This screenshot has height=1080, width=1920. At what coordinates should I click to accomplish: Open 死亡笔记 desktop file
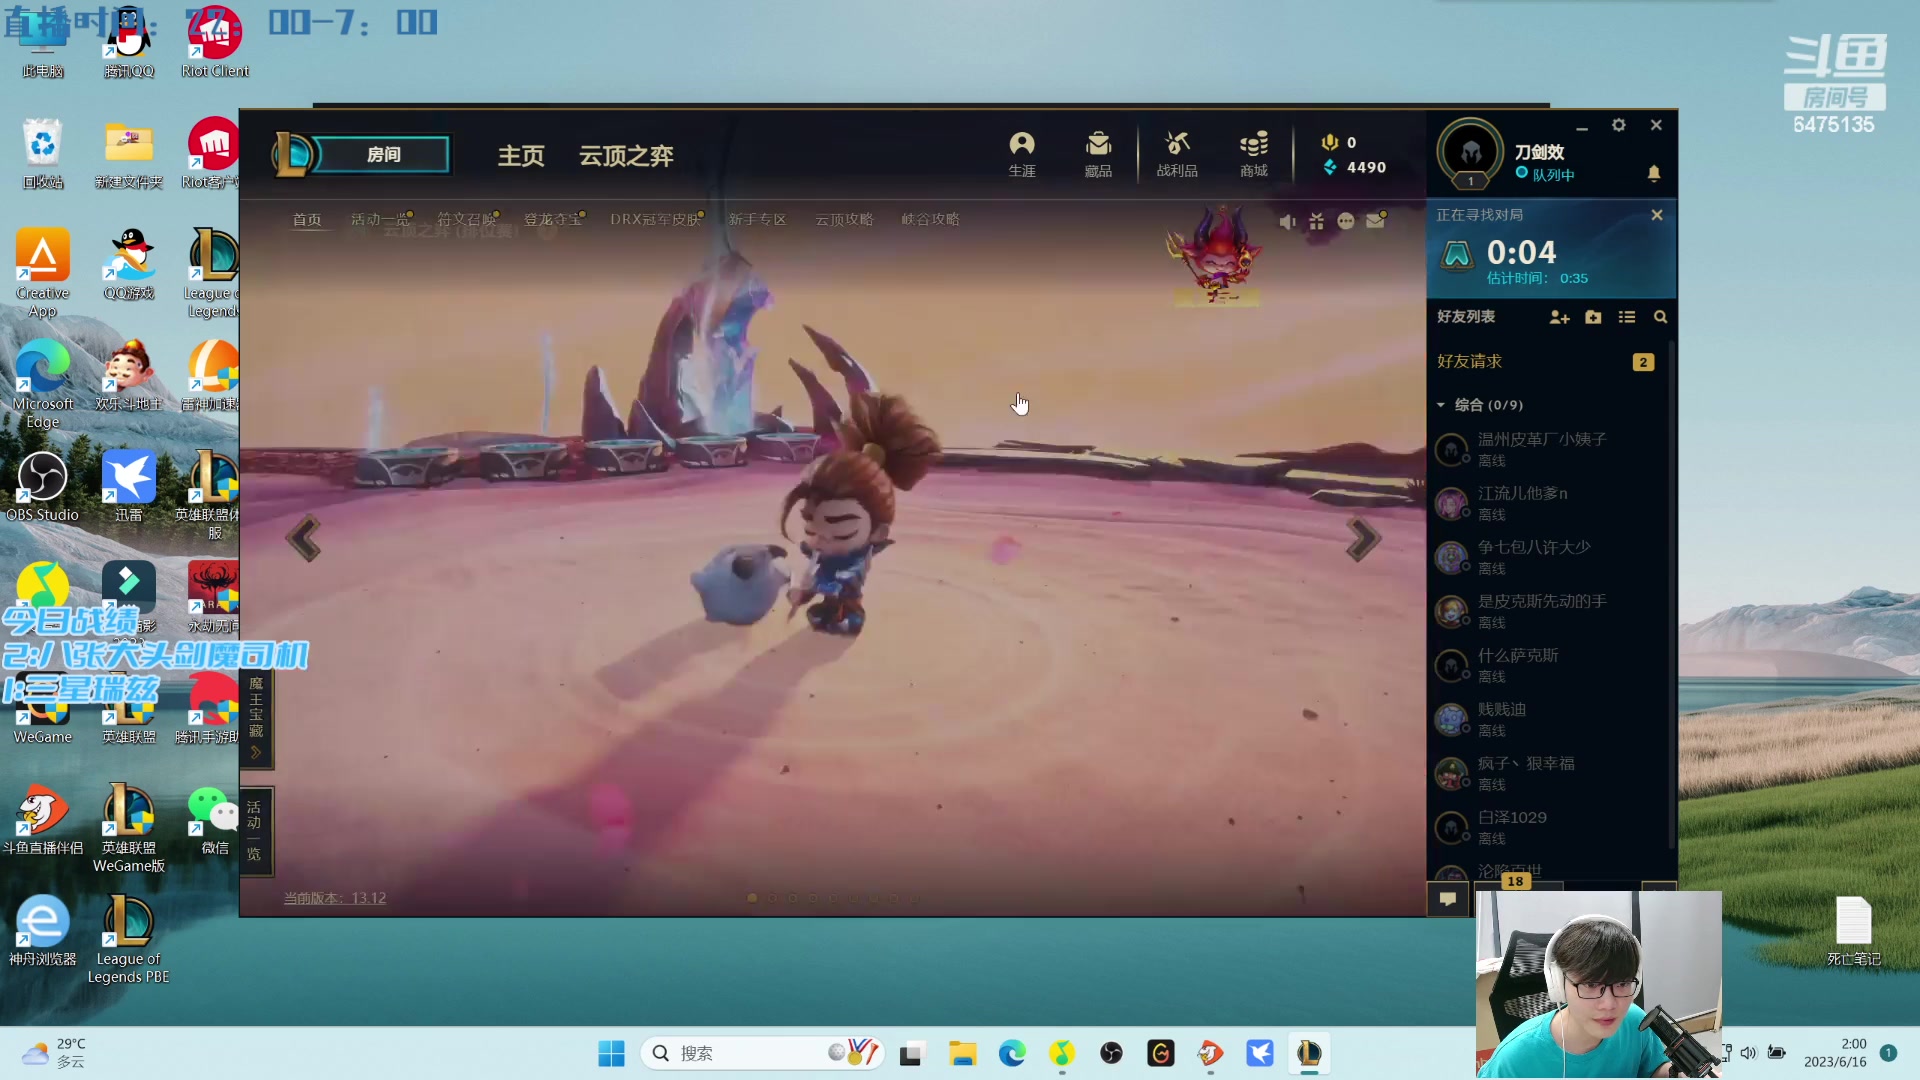point(1854,932)
